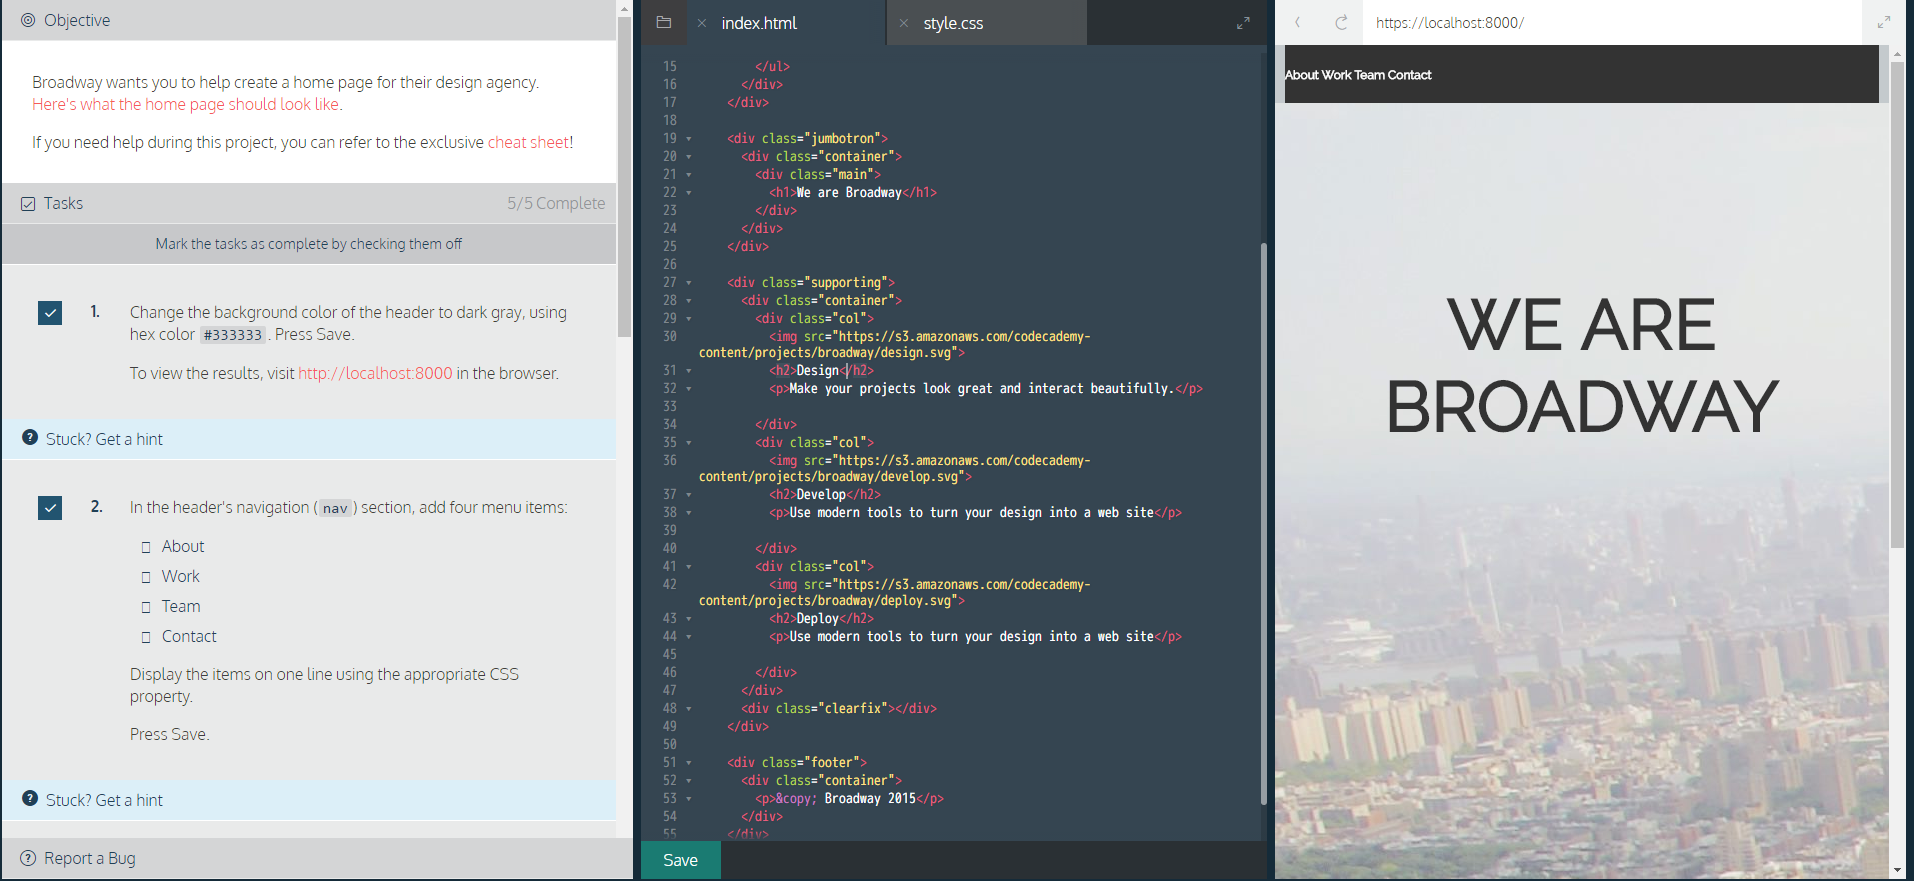Expand the code editor to fullscreen

coord(1243,23)
